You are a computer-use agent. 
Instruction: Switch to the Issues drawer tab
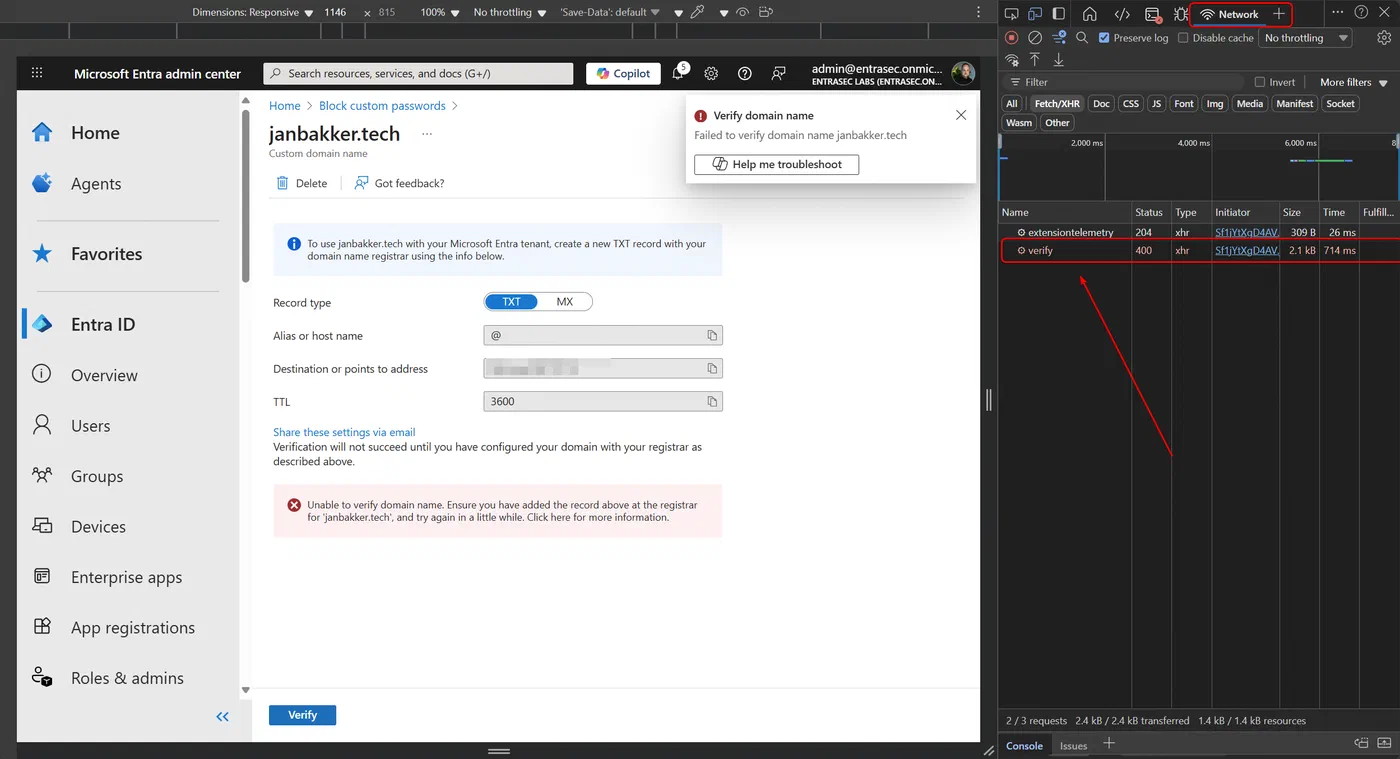coord(1073,746)
